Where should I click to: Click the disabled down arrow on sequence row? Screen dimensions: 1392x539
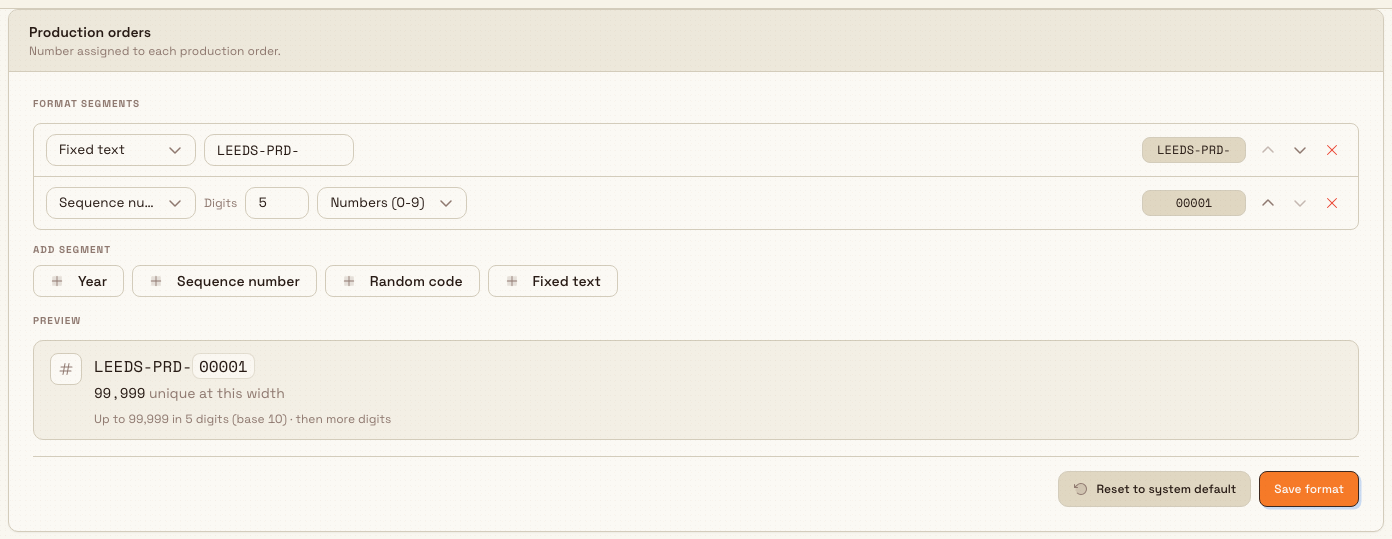[1300, 203]
